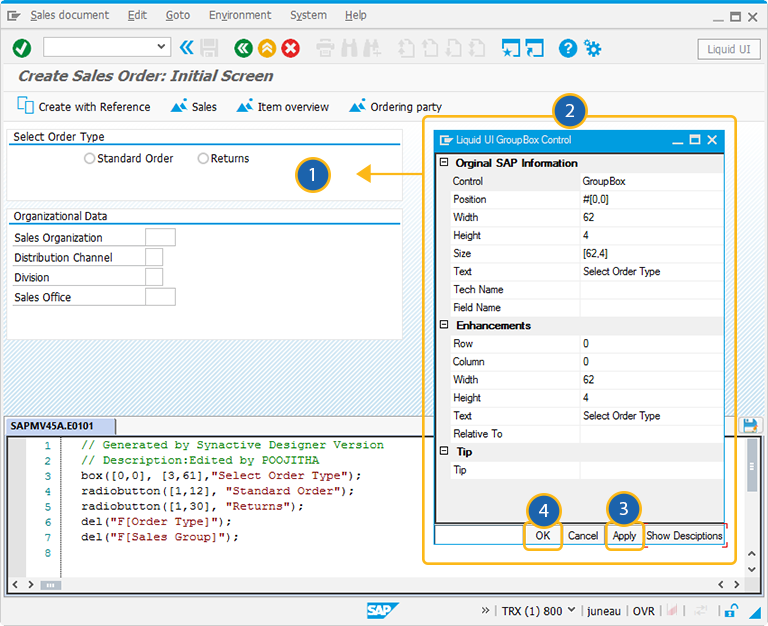This screenshot has height=626, width=768.
Task: Open the Sales document menu
Action: [x=70, y=15]
